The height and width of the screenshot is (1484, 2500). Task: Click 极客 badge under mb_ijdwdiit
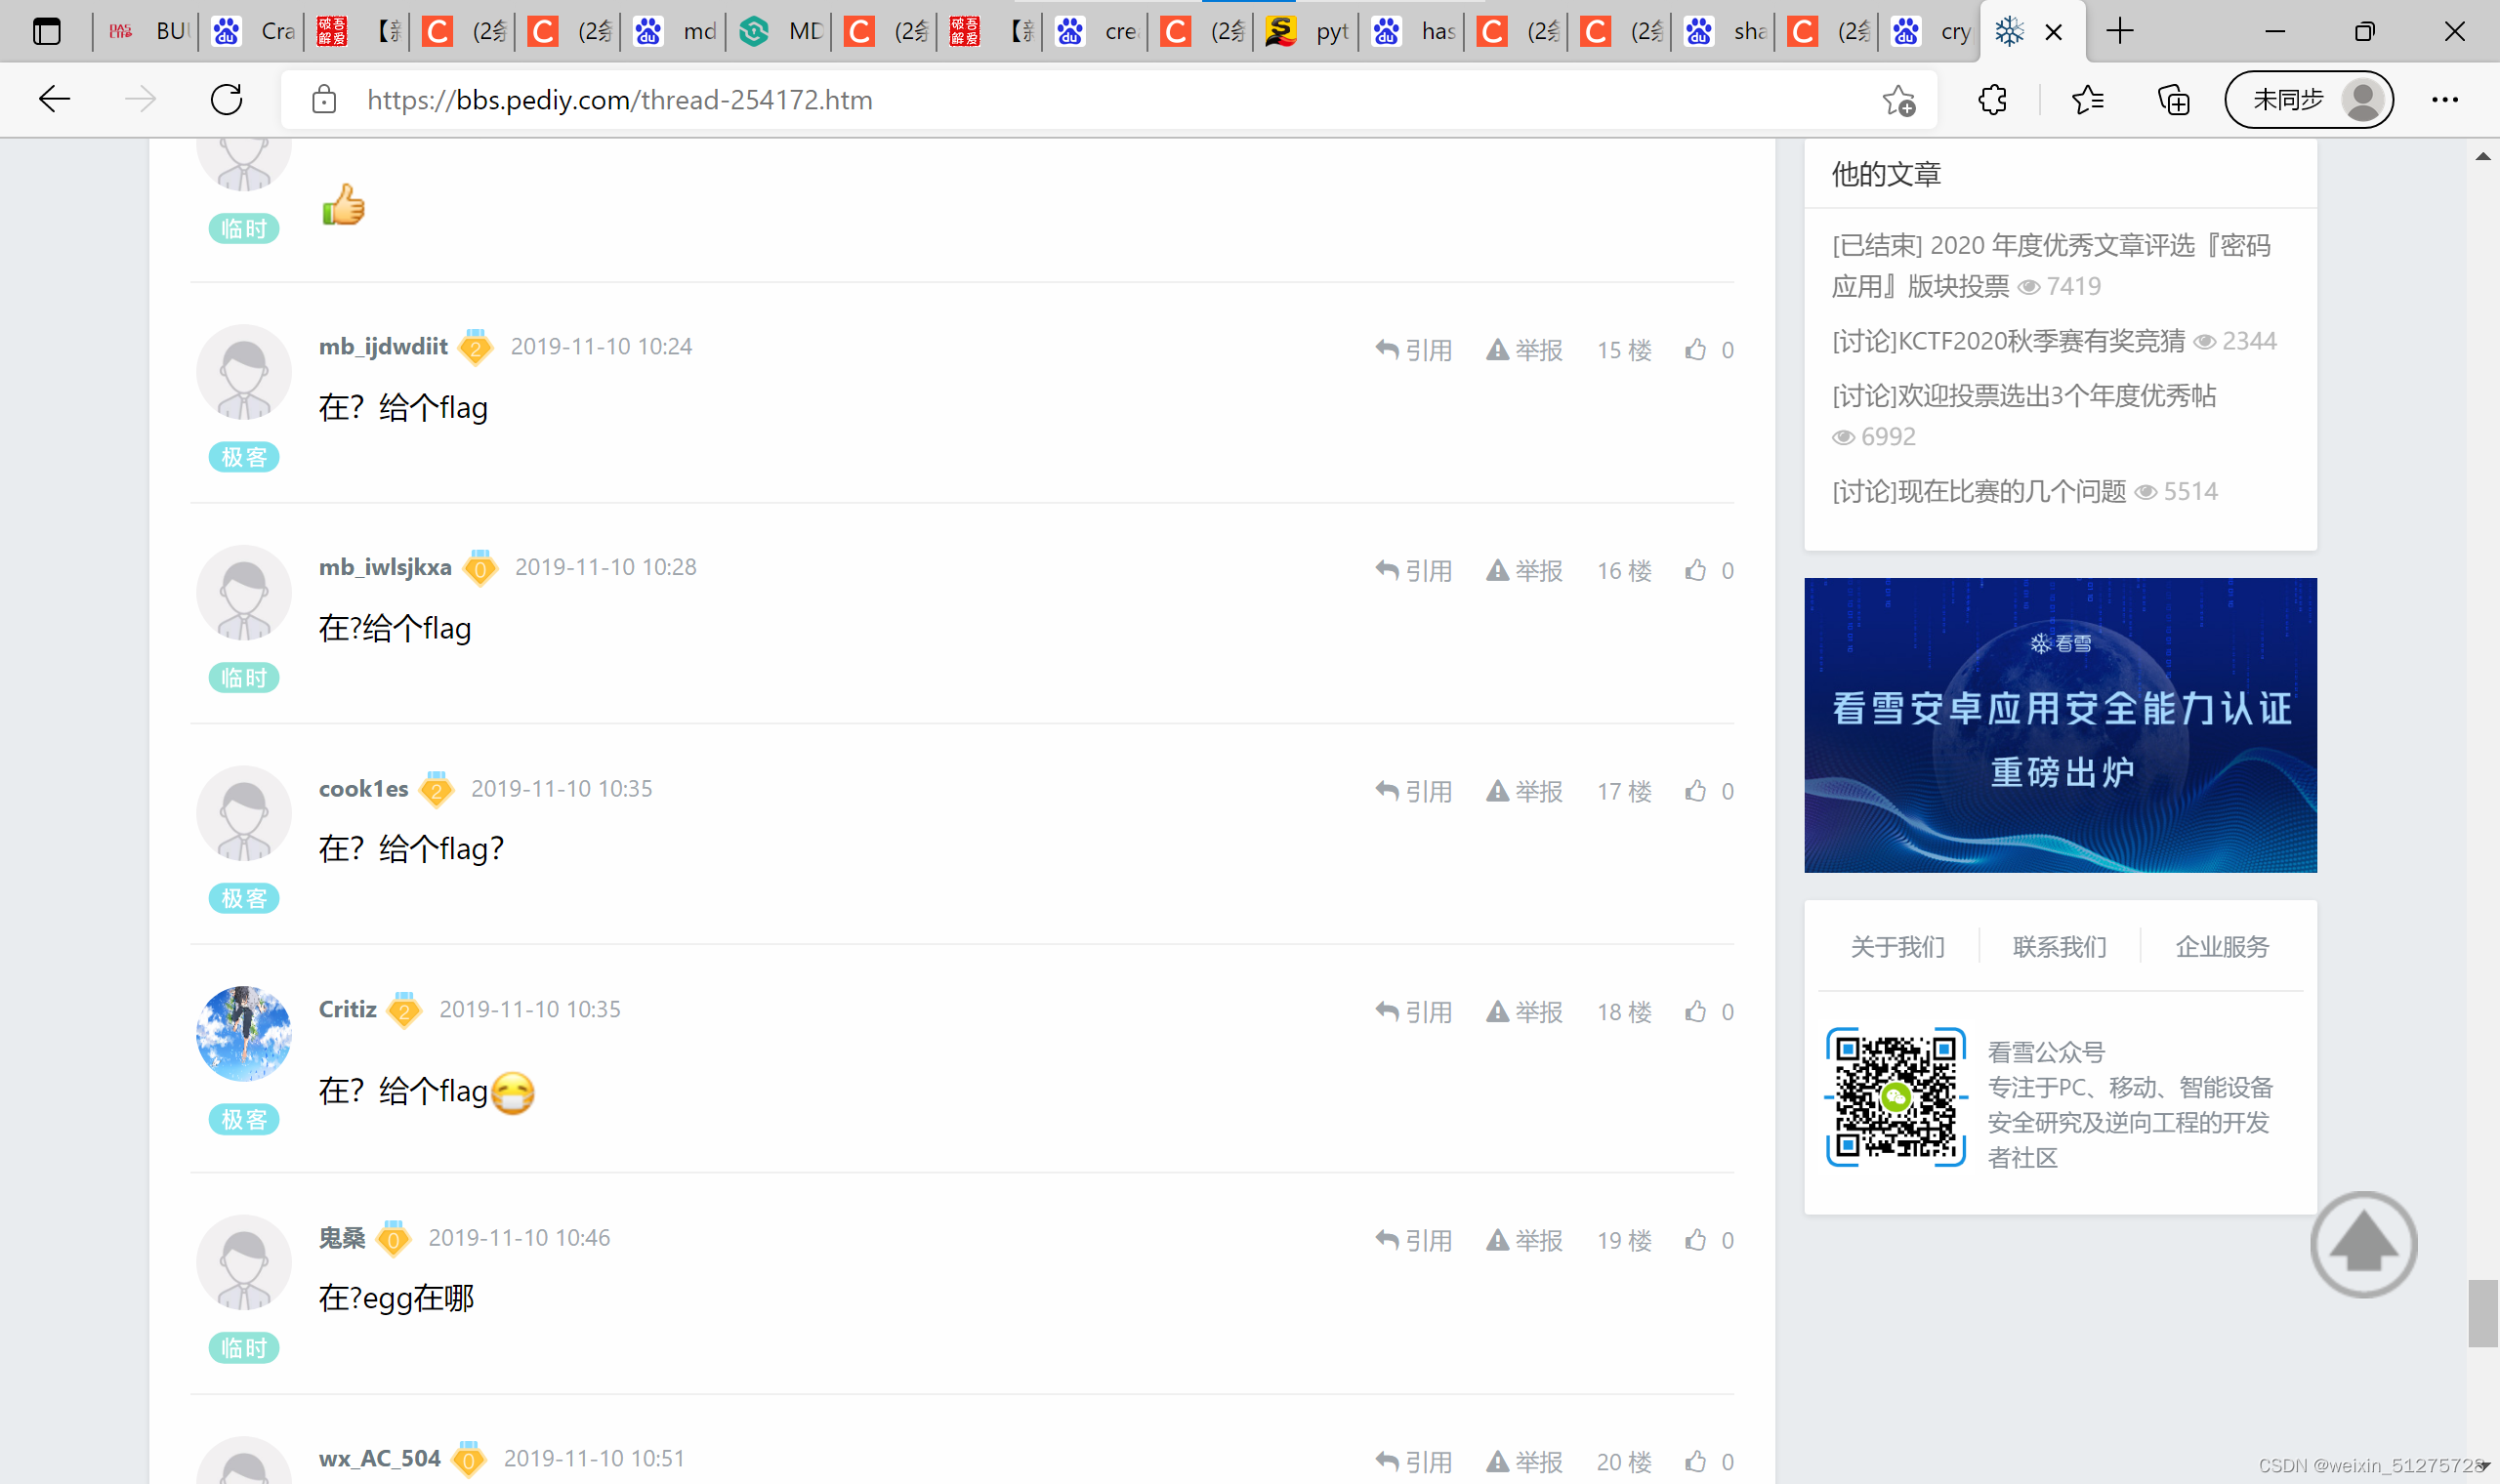point(243,457)
